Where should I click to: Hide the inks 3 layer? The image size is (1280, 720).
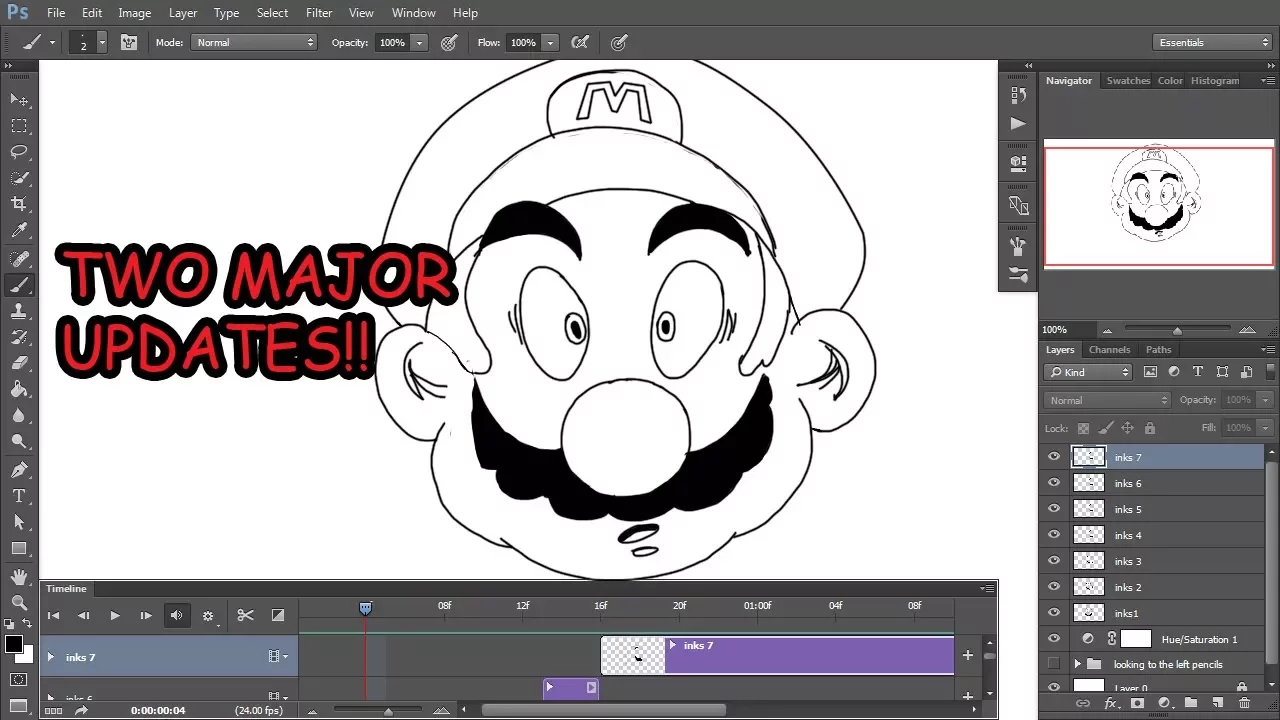[1053, 561]
